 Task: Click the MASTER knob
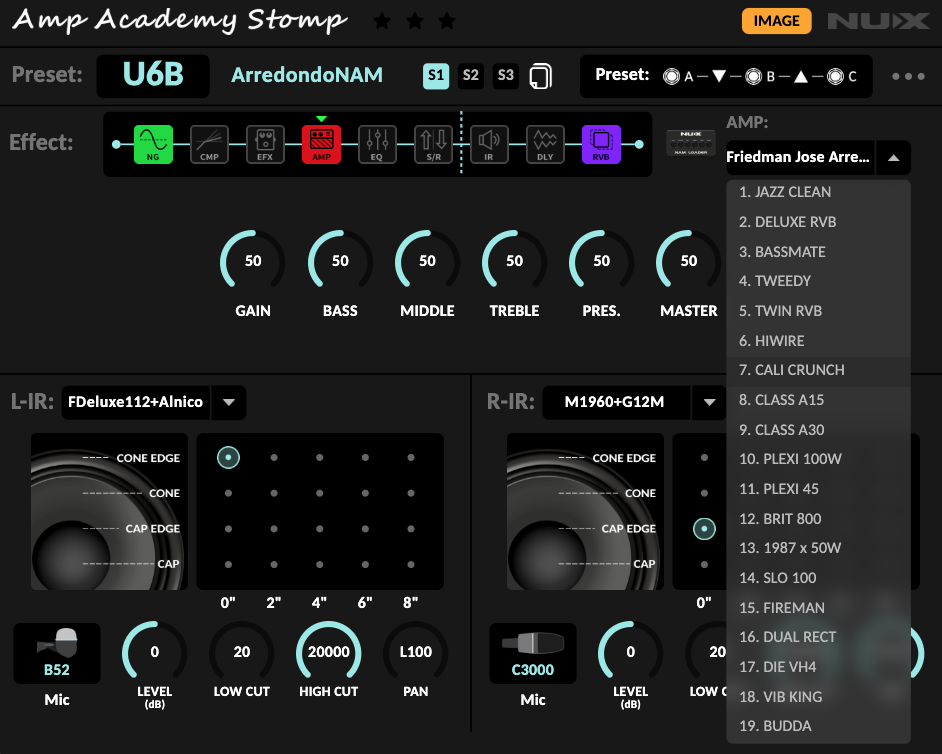click(x=688, y=261)
